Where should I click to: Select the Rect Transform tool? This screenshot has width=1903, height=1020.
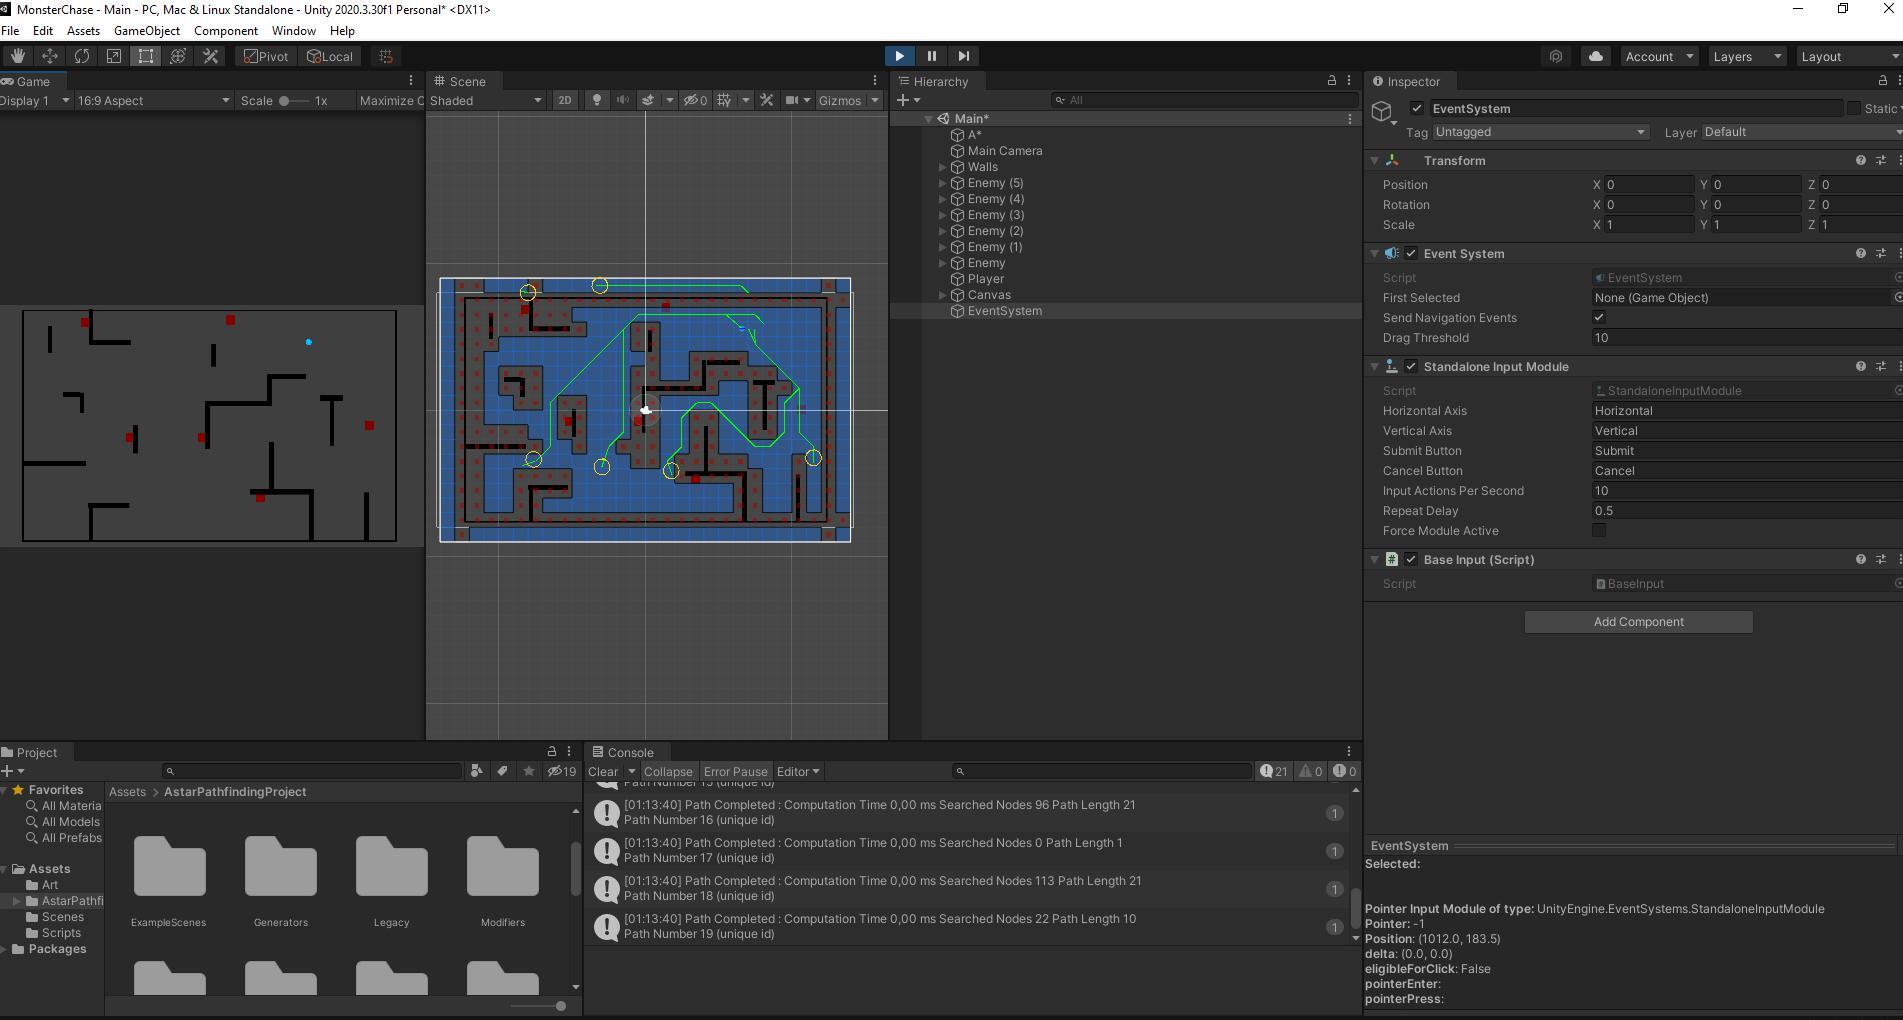click(146, 56)
